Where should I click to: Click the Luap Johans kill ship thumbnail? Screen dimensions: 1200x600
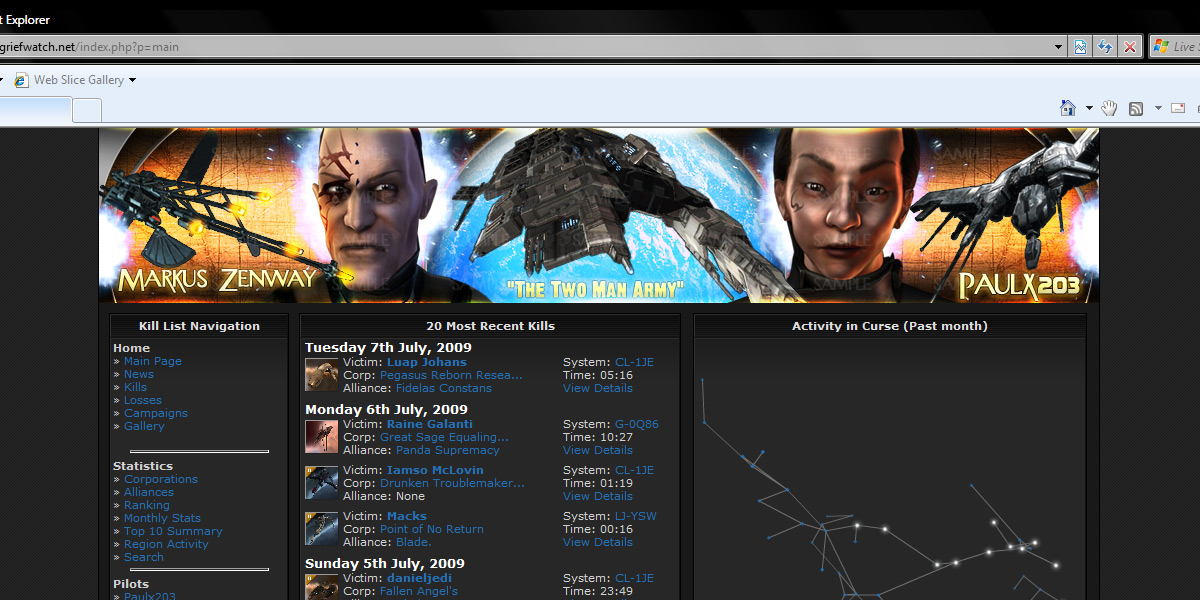(x=321, y=375)
